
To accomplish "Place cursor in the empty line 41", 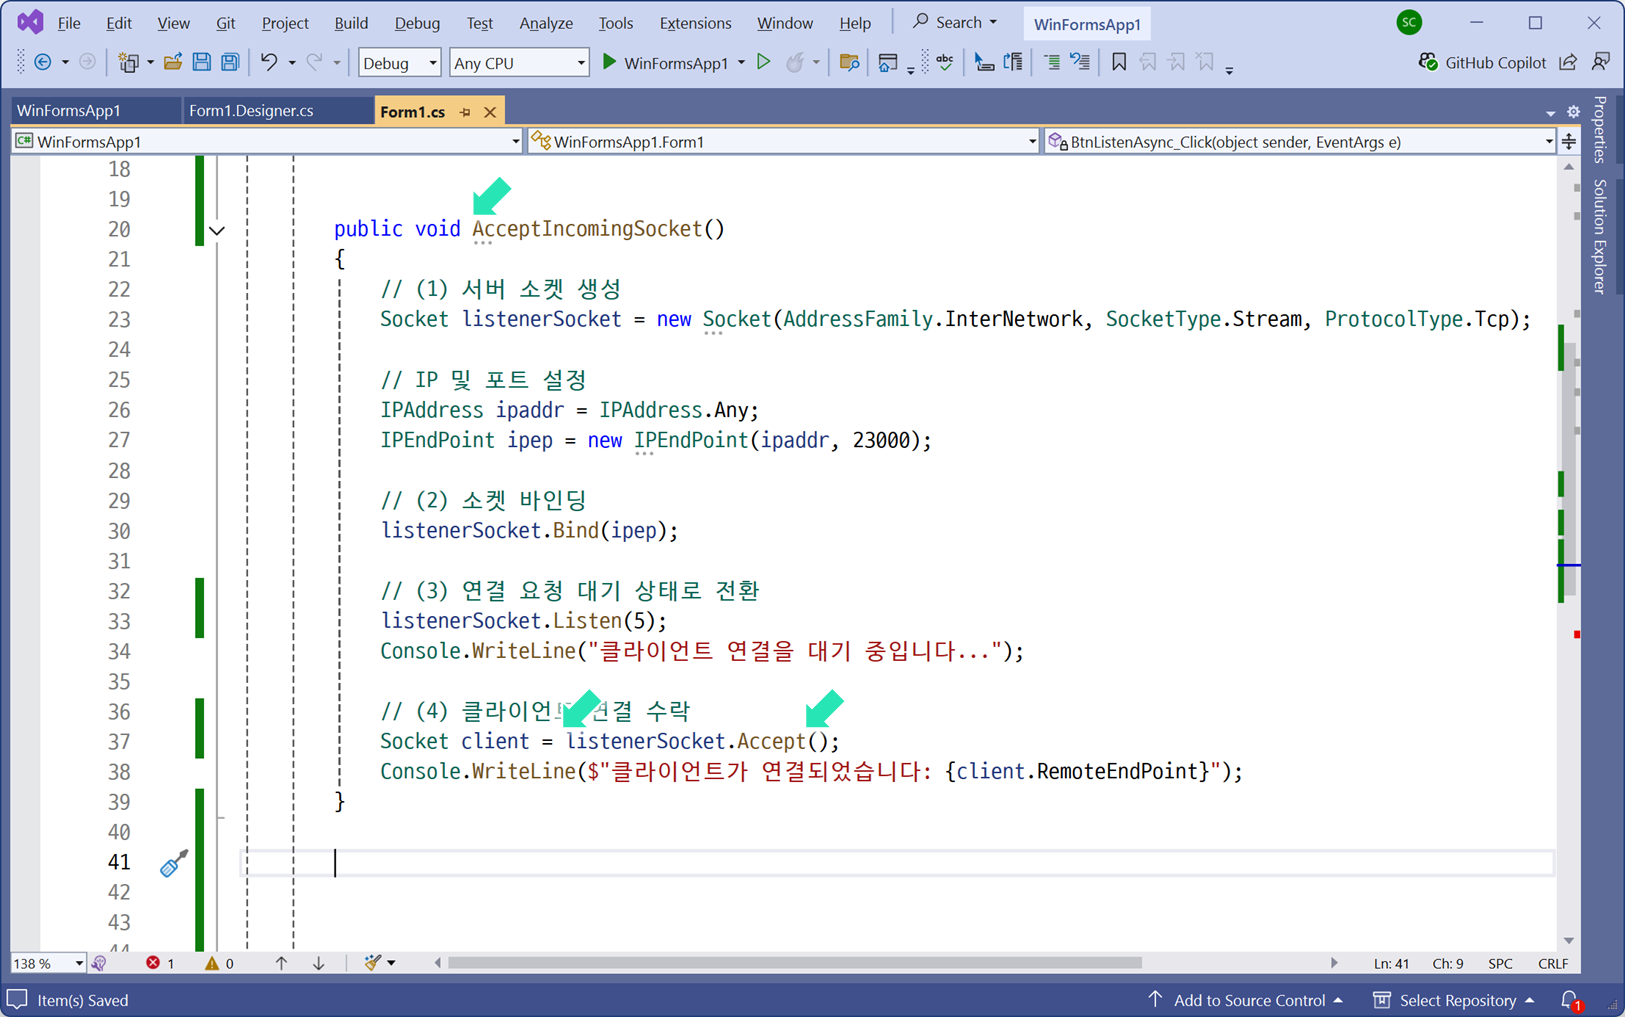I will pyautogui.click(x=898, y=863).
